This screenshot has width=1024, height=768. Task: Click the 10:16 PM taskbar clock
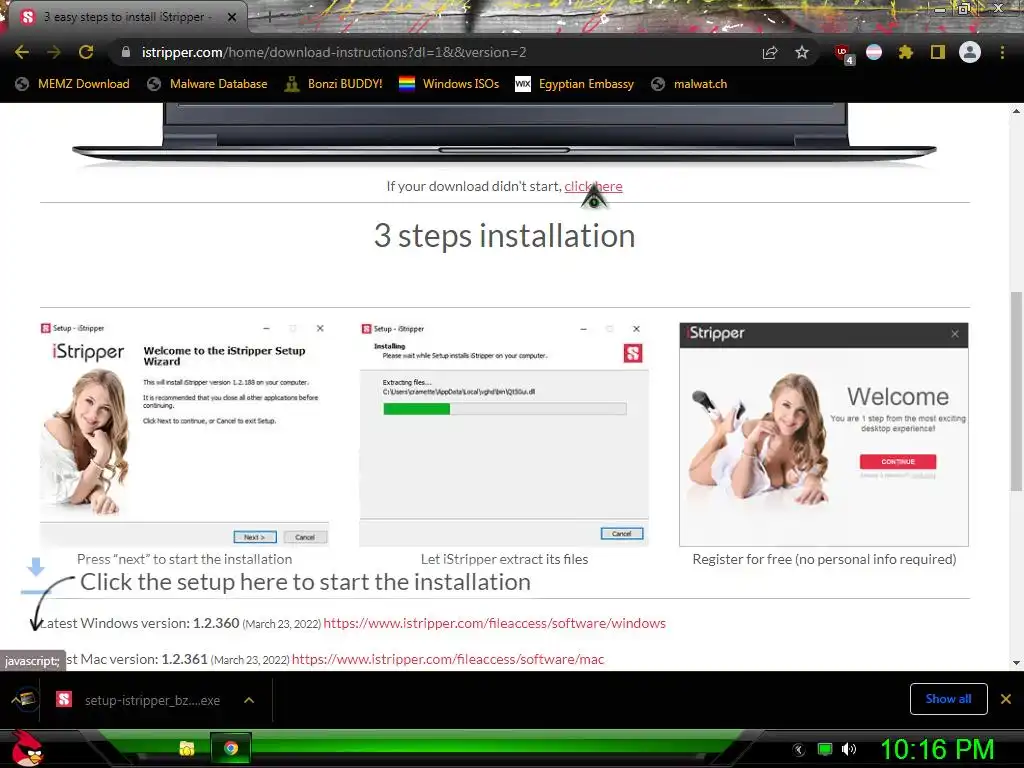(x=937, y=749)
